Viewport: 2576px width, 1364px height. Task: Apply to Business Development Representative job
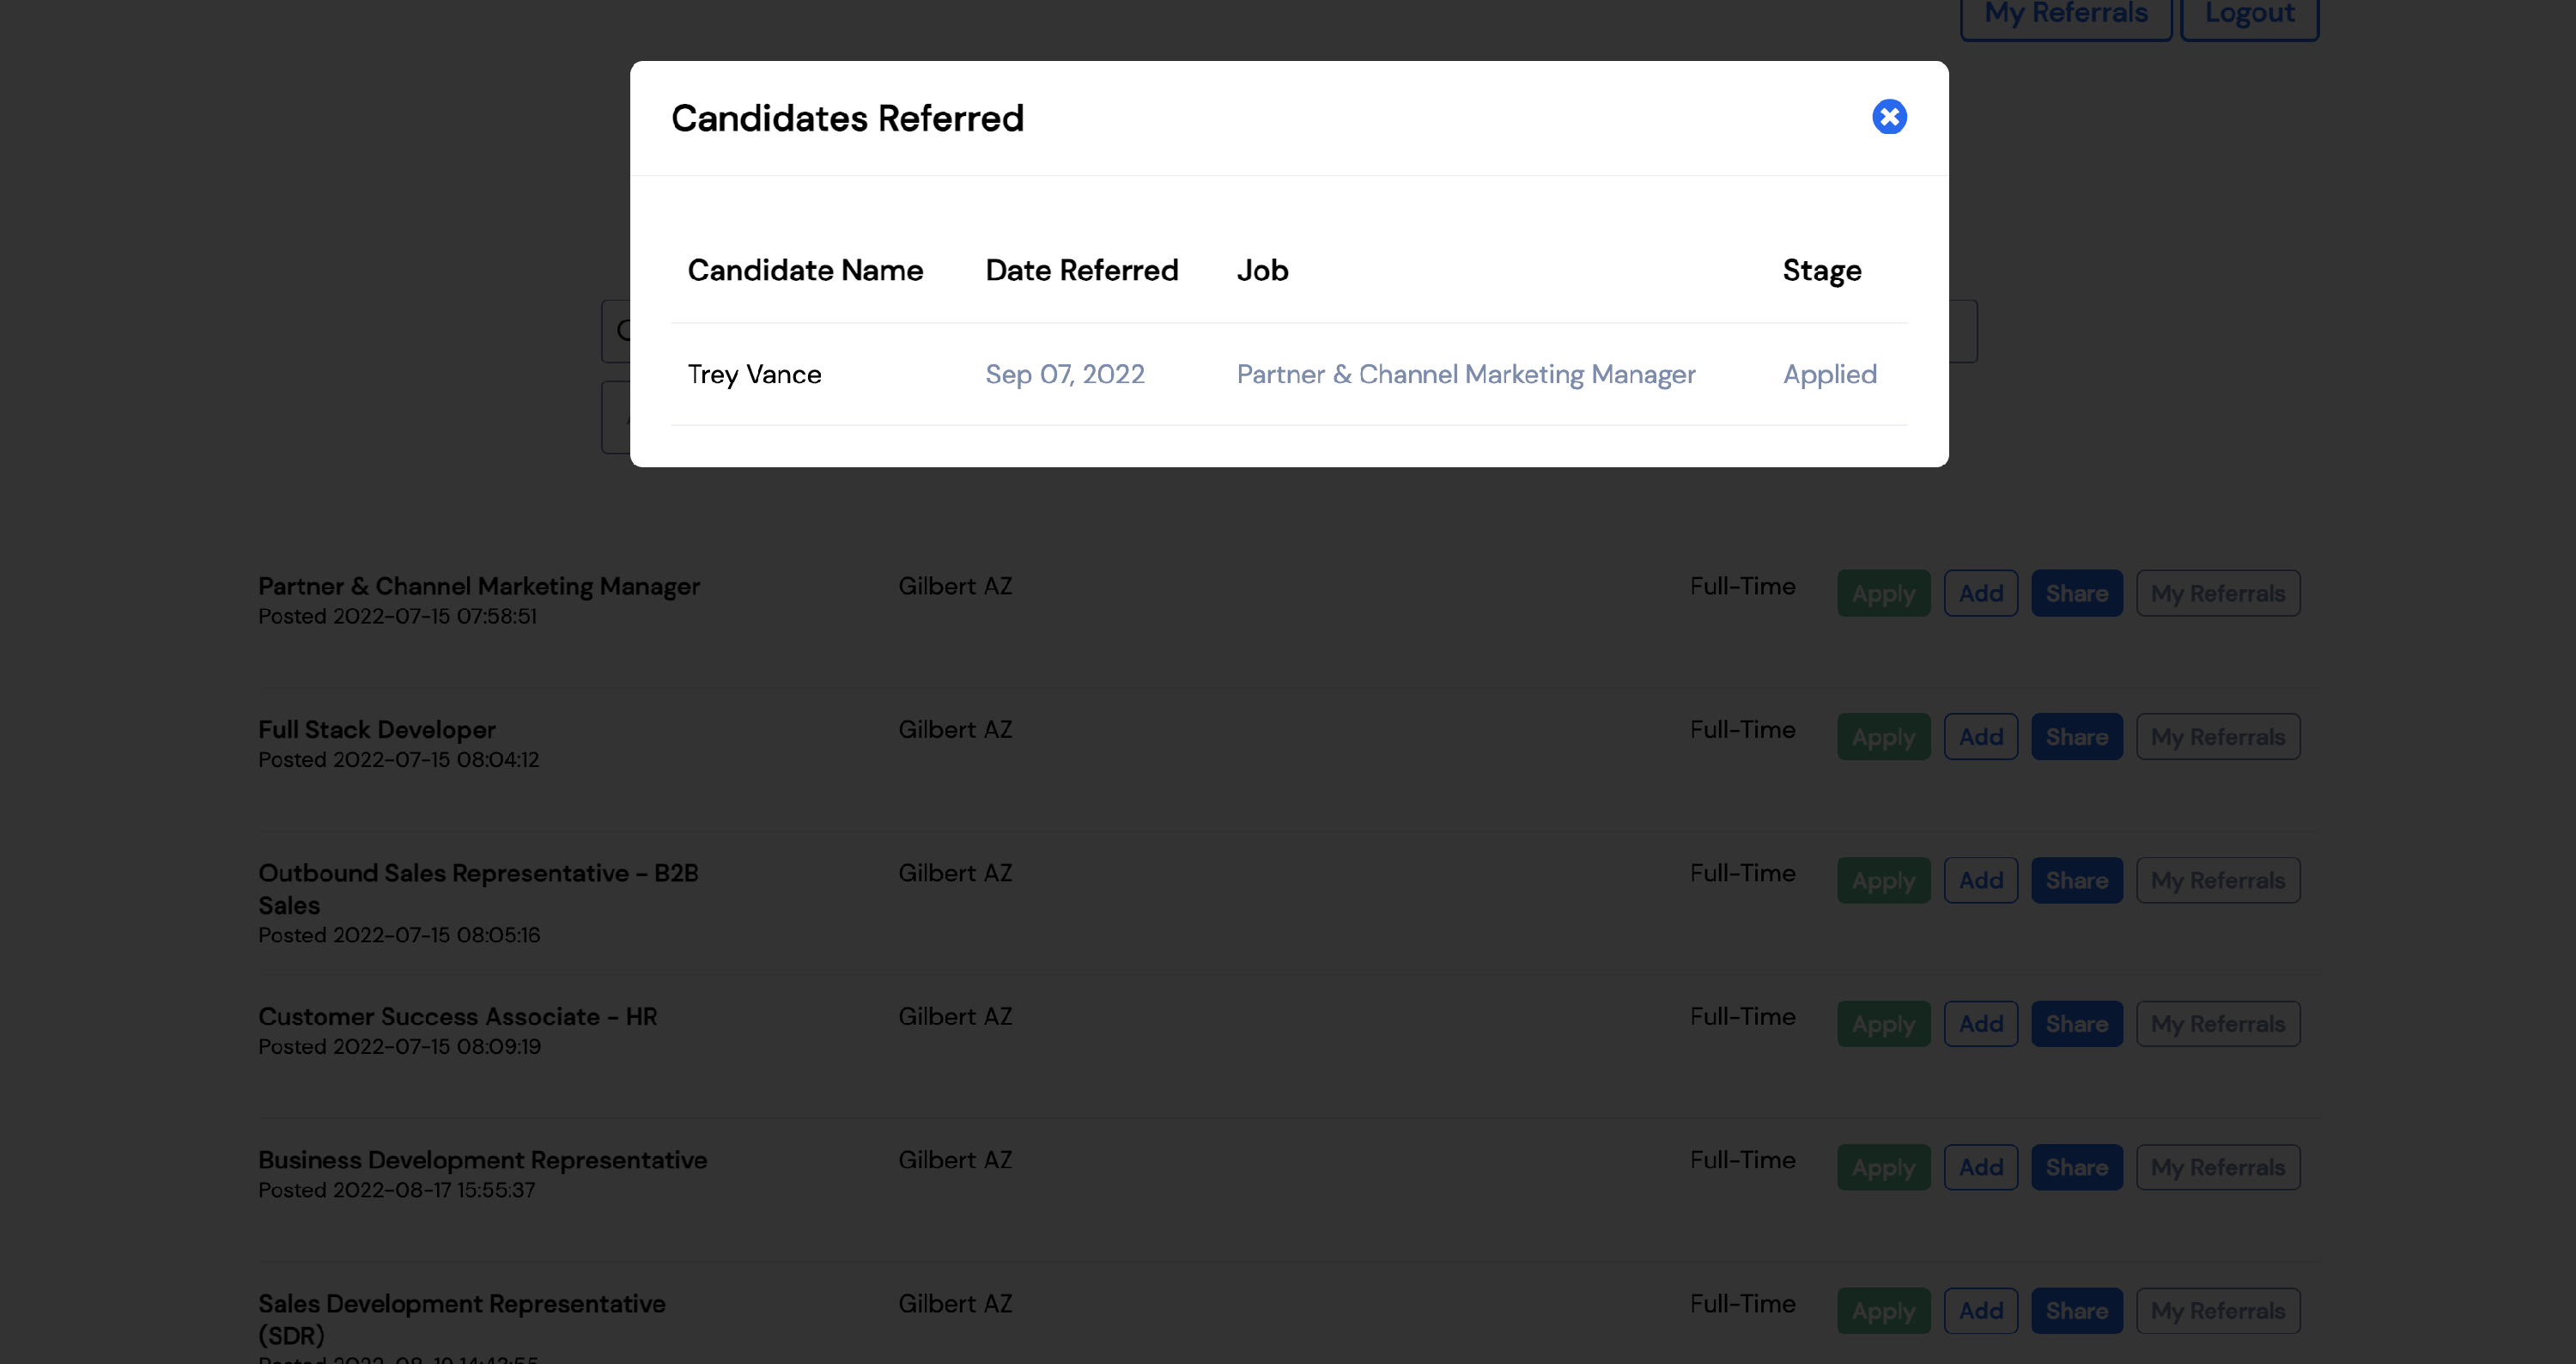coord(1883,1167)
